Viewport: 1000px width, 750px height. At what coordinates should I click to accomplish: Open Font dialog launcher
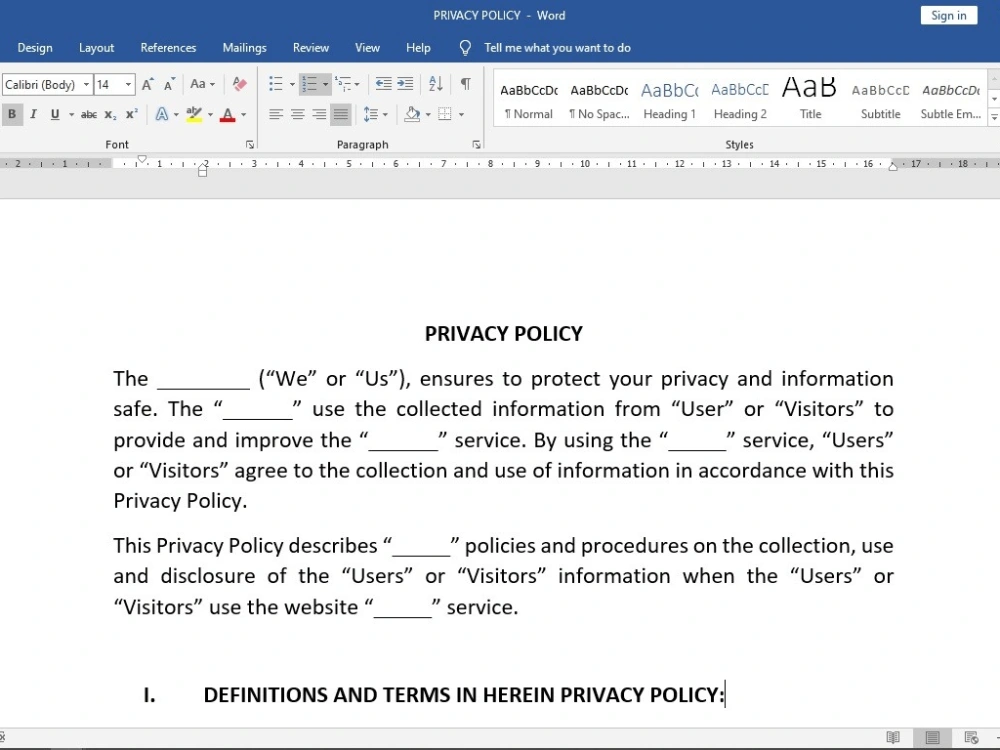(x=250, y=145)
